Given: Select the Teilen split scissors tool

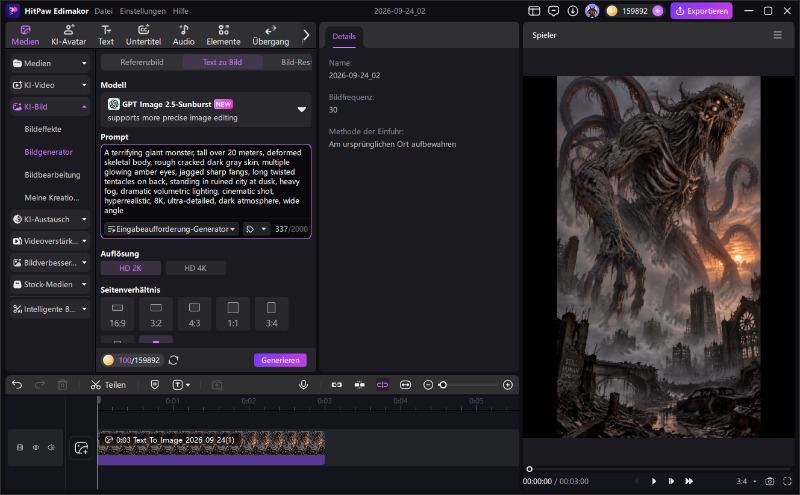Looking at the screenshot, I should click(108, 385).
